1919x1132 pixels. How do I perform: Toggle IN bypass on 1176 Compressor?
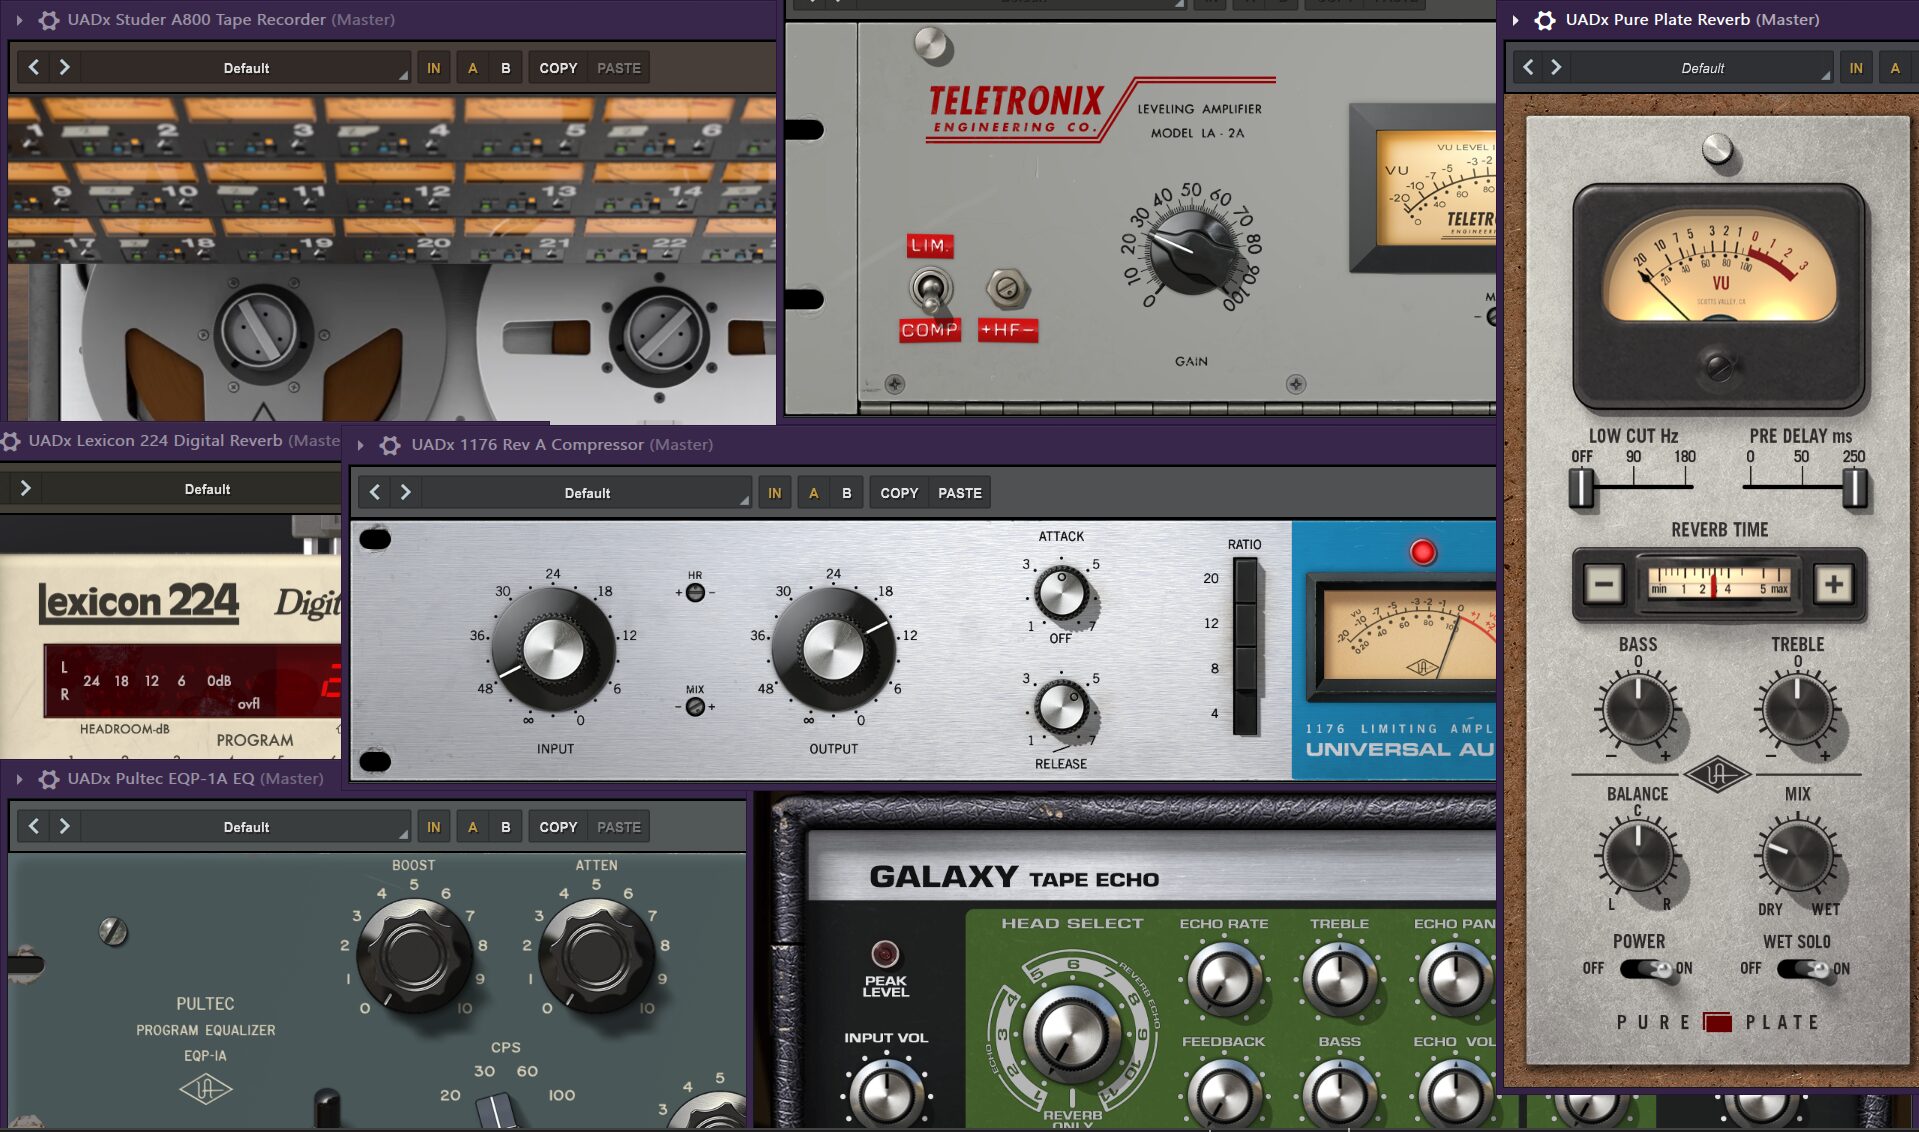coord(774,493)
